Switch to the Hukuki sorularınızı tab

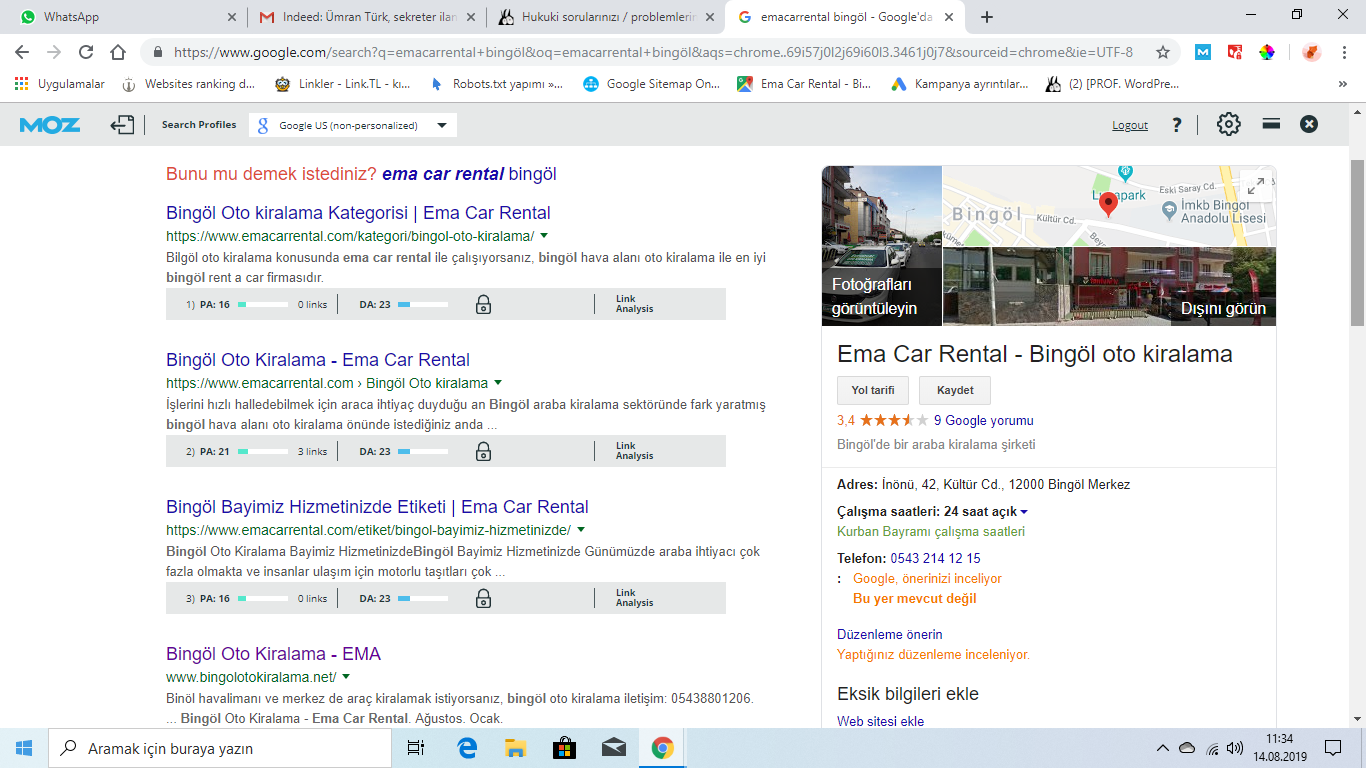coord(608,17)
